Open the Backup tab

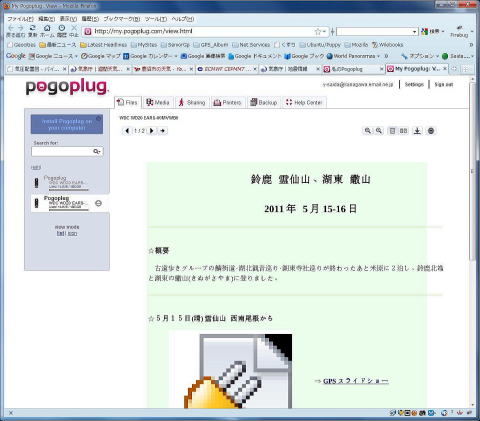click(264, 102)
